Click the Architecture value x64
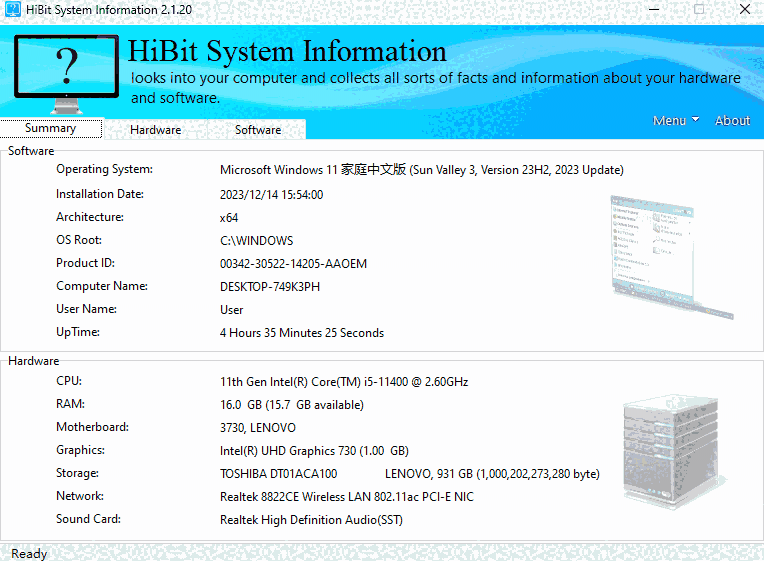The image size is (764, 561). 229,218
